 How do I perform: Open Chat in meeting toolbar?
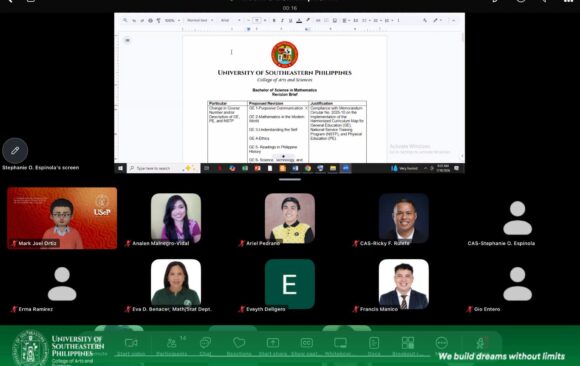[x=205, y=346]
